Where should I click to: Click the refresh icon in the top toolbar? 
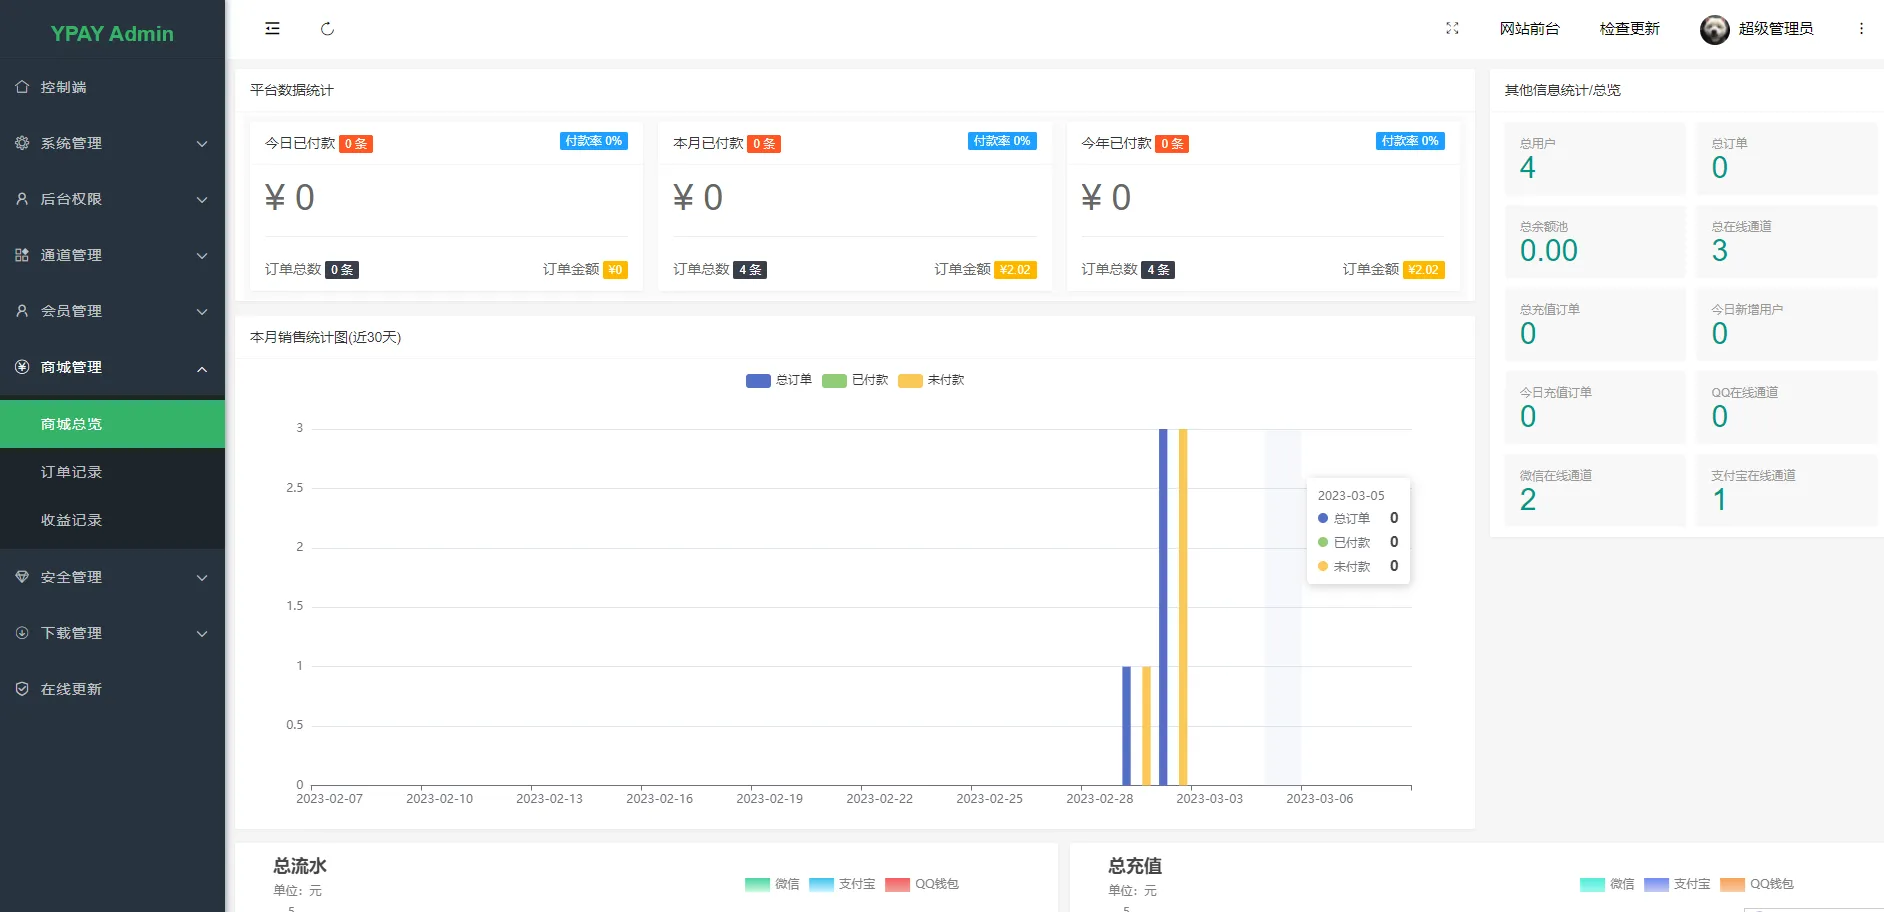tap(327, 28)
